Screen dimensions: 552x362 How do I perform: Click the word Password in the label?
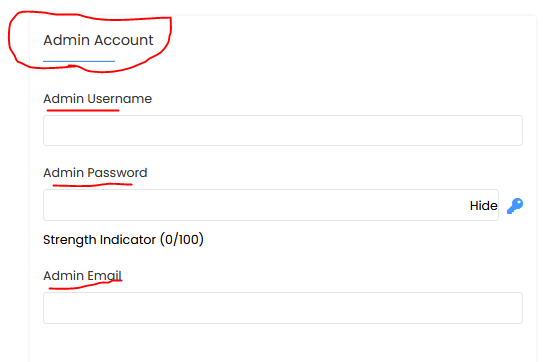117,173
